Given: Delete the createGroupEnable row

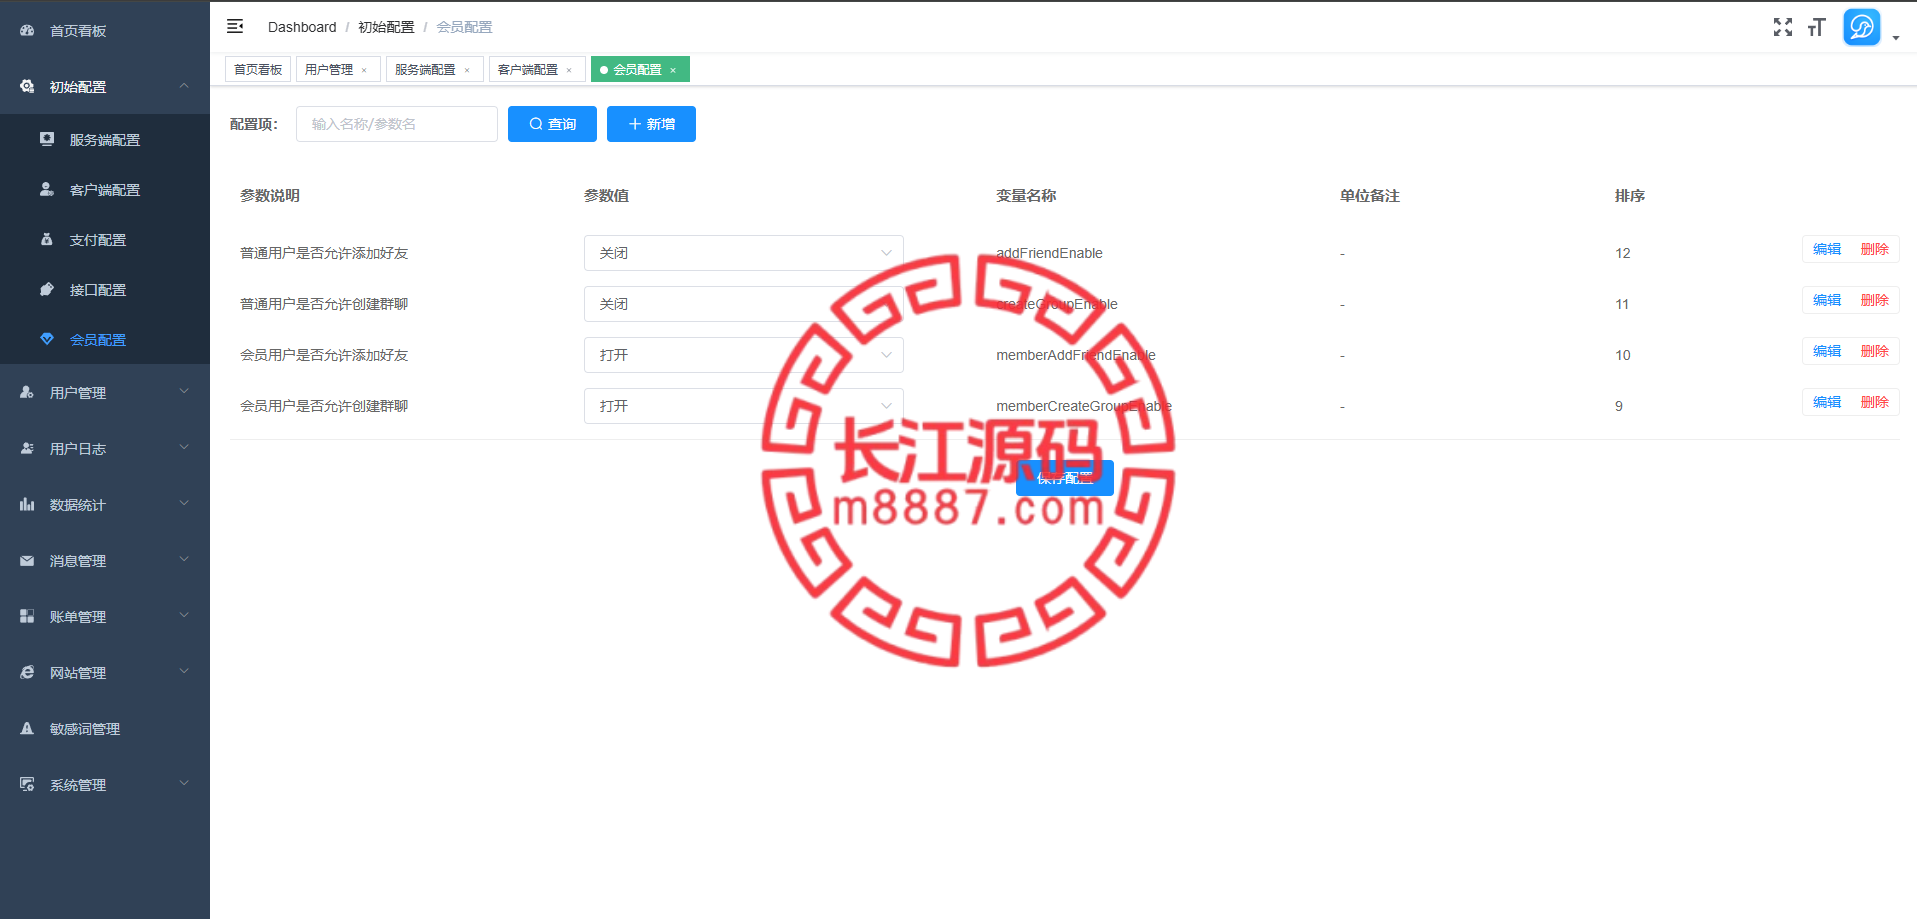Looking at the screenshot, I should pyautogui.click(x=1875, y=300).
